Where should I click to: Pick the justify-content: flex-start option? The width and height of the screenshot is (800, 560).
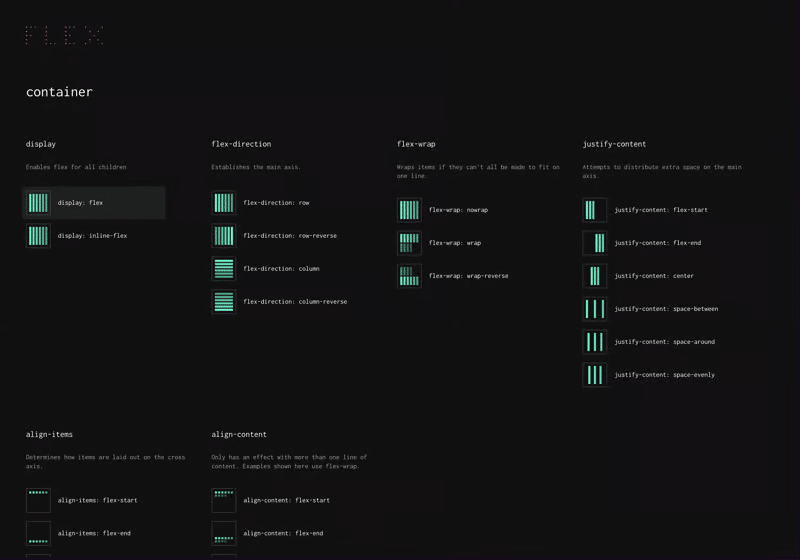click(x=661, y=210)
